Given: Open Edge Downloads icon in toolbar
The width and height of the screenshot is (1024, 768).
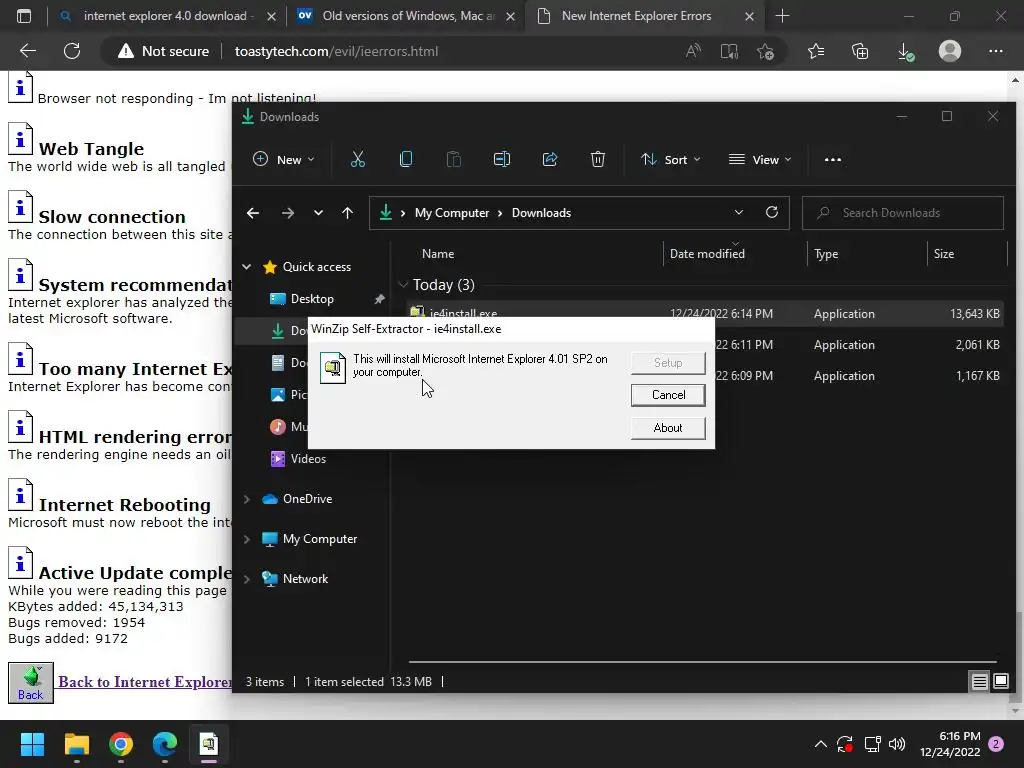Looking at the screenshot, I should click(905, 52).
